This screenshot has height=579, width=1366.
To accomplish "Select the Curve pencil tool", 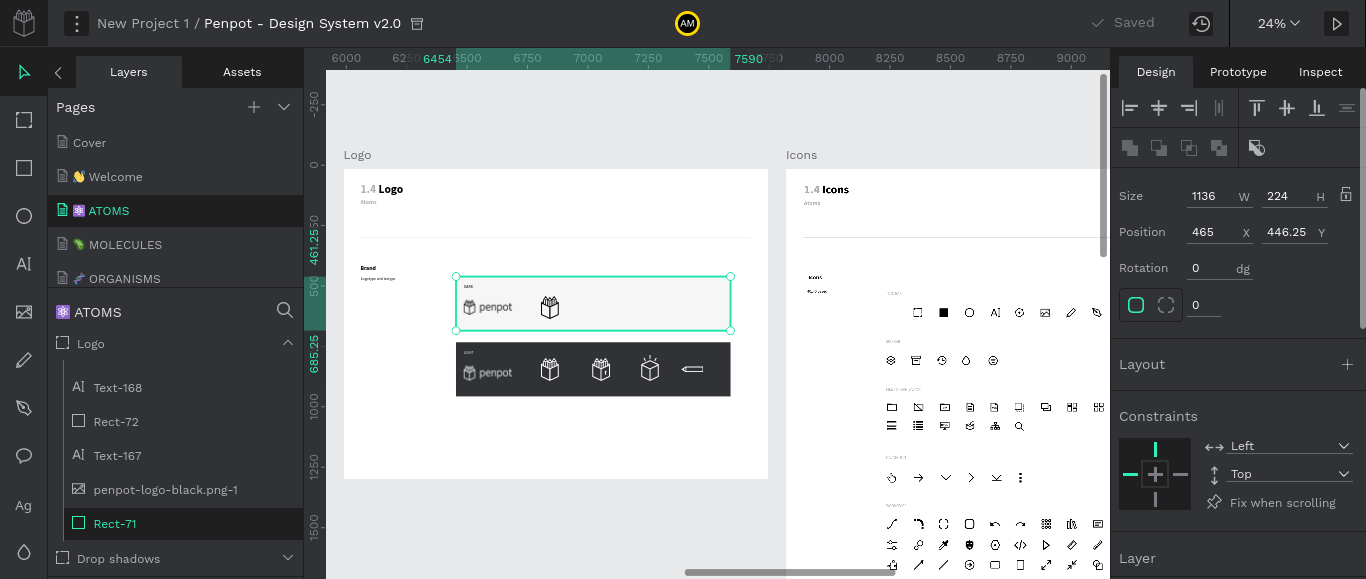I will click(x=24, y=360).
